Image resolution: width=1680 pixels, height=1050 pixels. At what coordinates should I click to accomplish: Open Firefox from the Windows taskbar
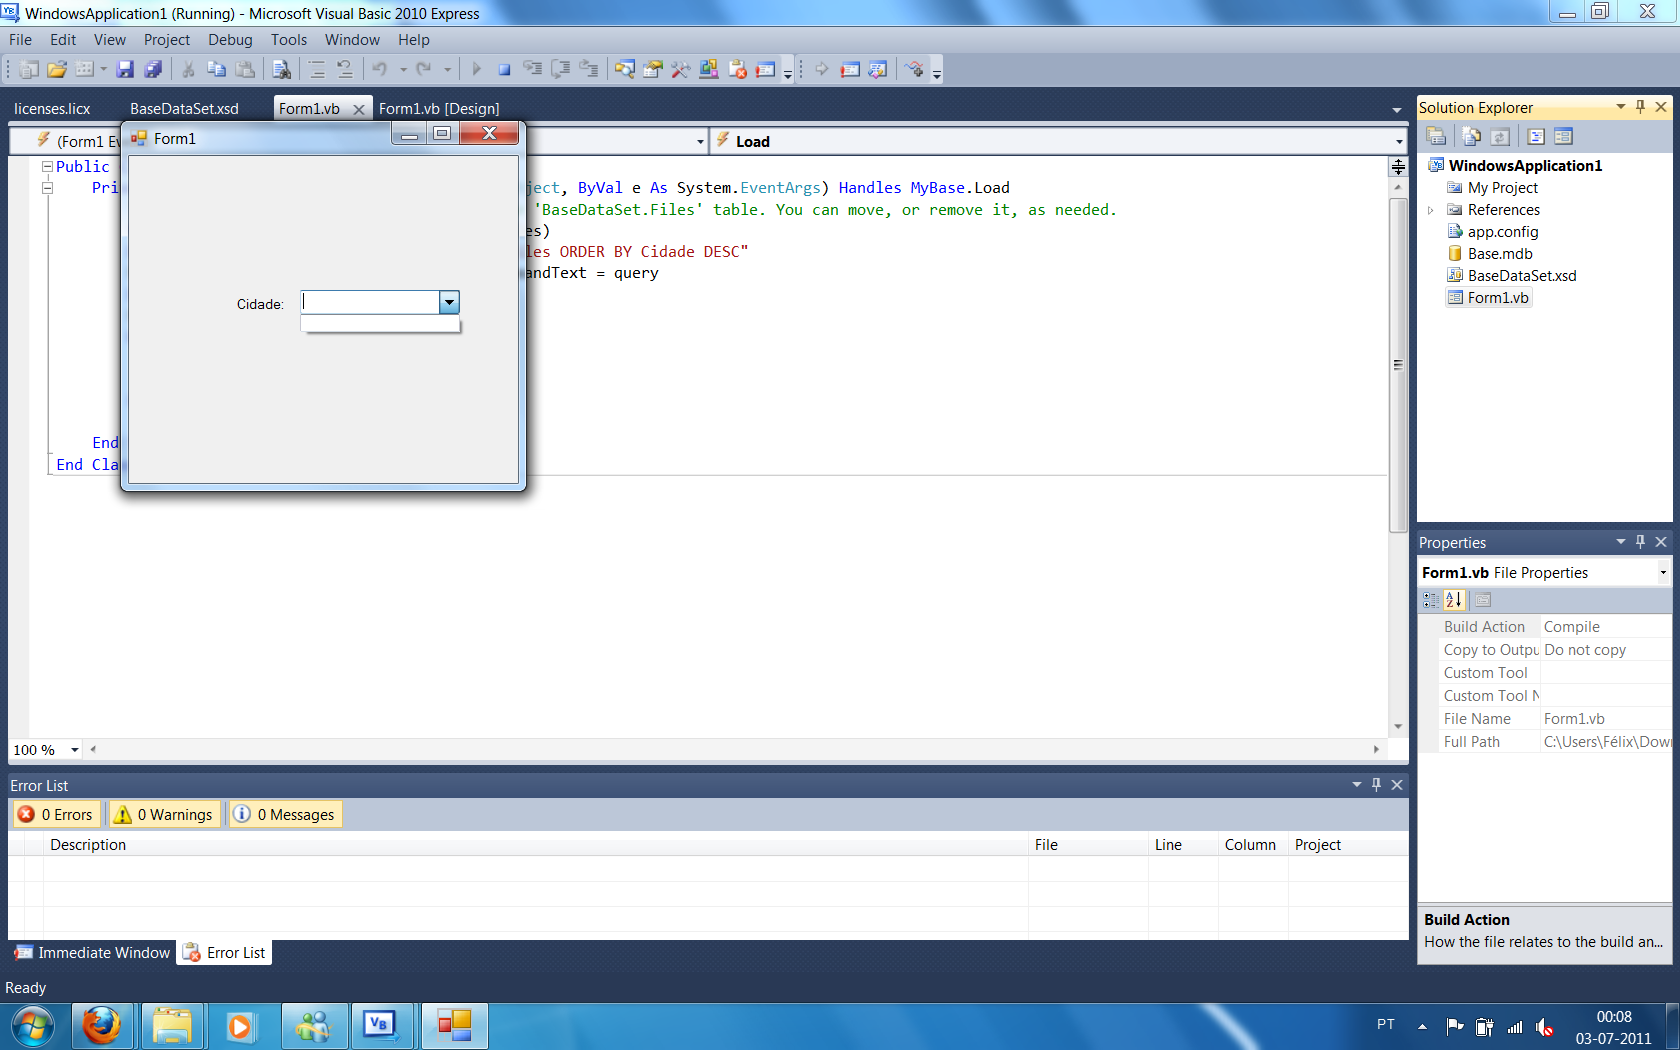coord(101,1026)
